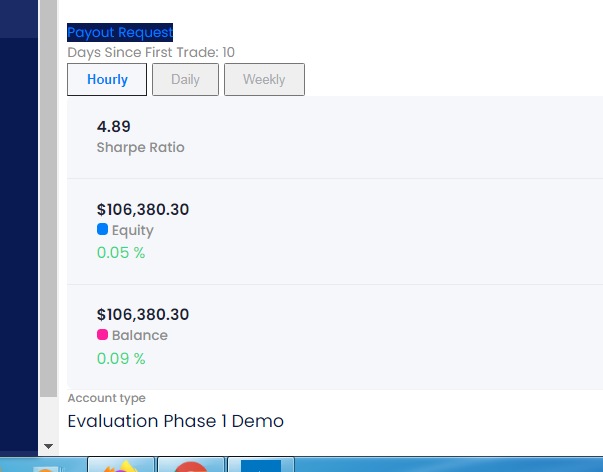Click the Sharpe Ratio label
The height and width of the screenshot is (472, 603).
(x=140, y=147)
